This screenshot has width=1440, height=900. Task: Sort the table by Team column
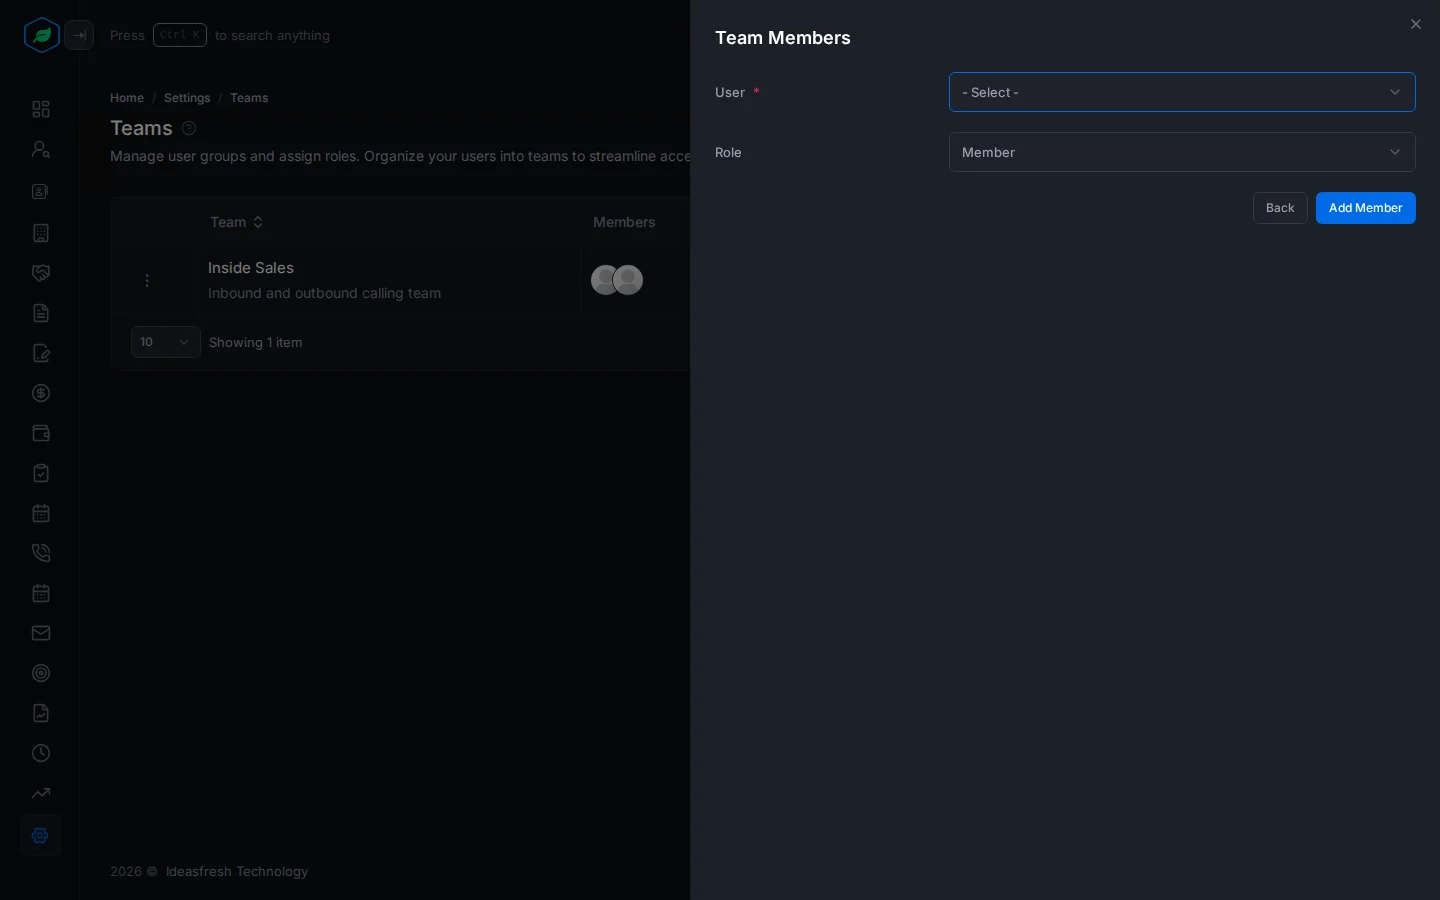pyautogui.click(x=237, y=222)
